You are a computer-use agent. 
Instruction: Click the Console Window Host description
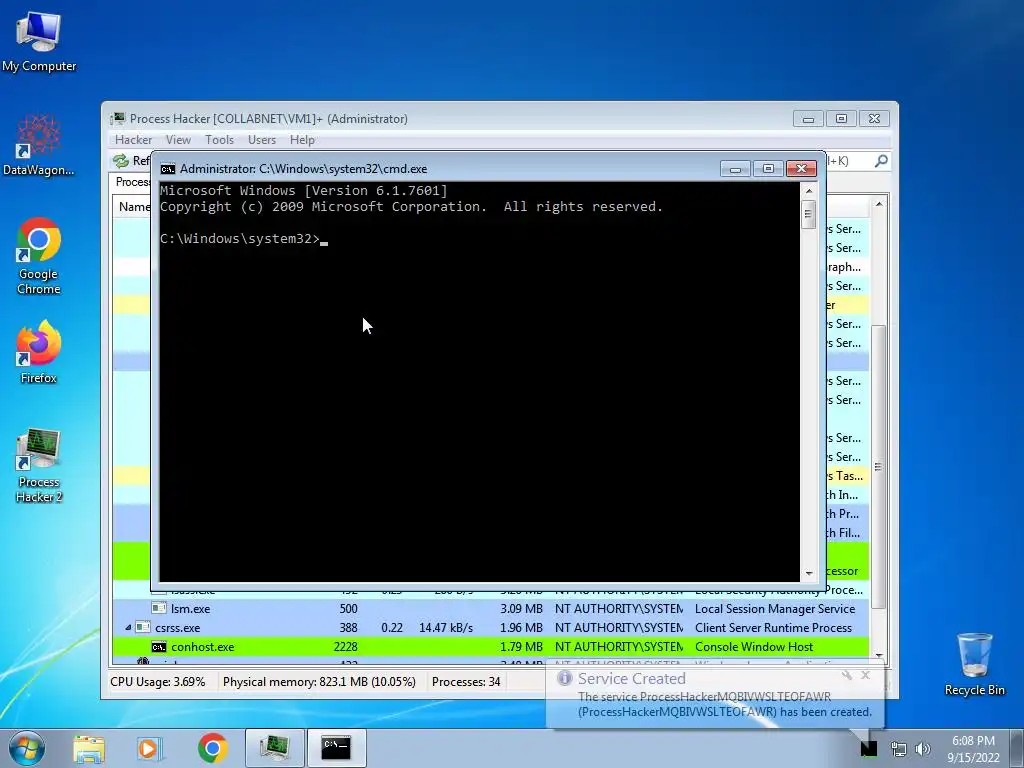[x=754, y=647]
